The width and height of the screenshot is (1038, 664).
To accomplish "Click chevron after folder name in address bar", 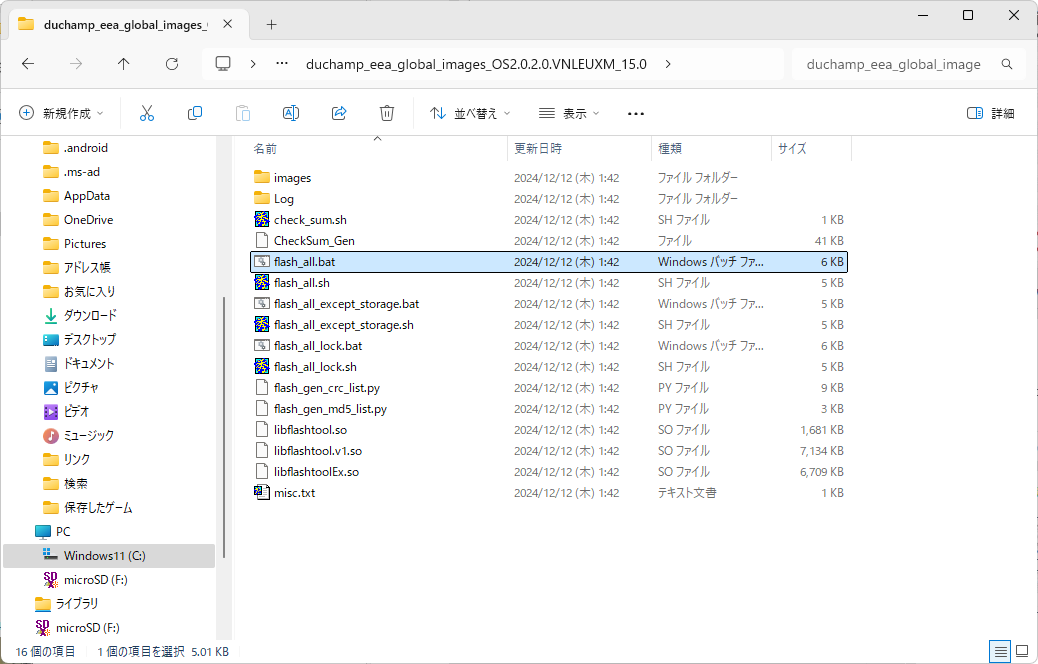I will 668,64.
